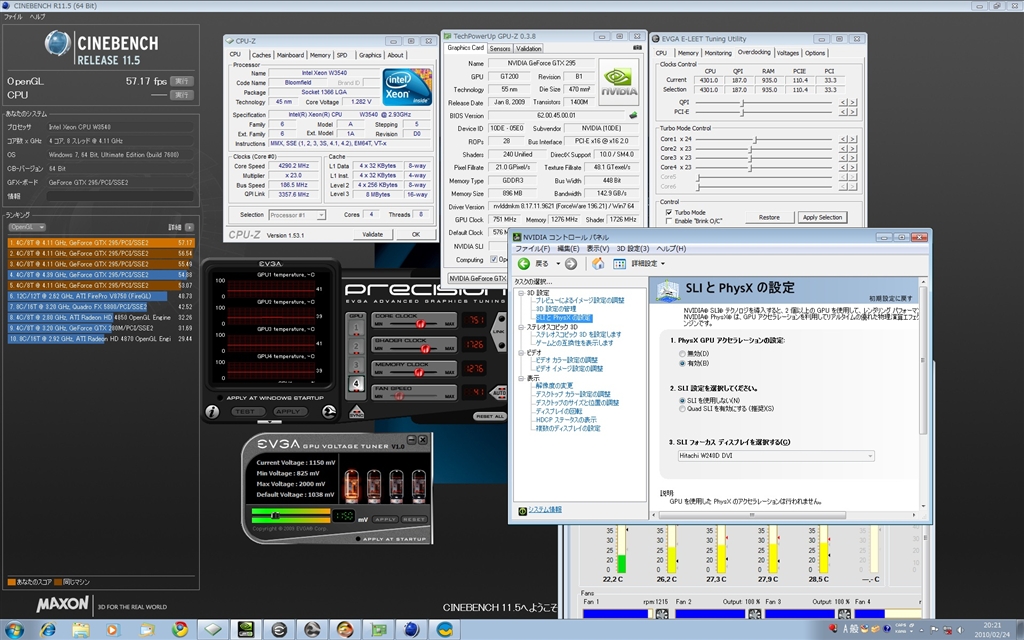Switch to GPU-Z Sensors tab
This screenshot has height=640, width=1024.
[500, 49]
